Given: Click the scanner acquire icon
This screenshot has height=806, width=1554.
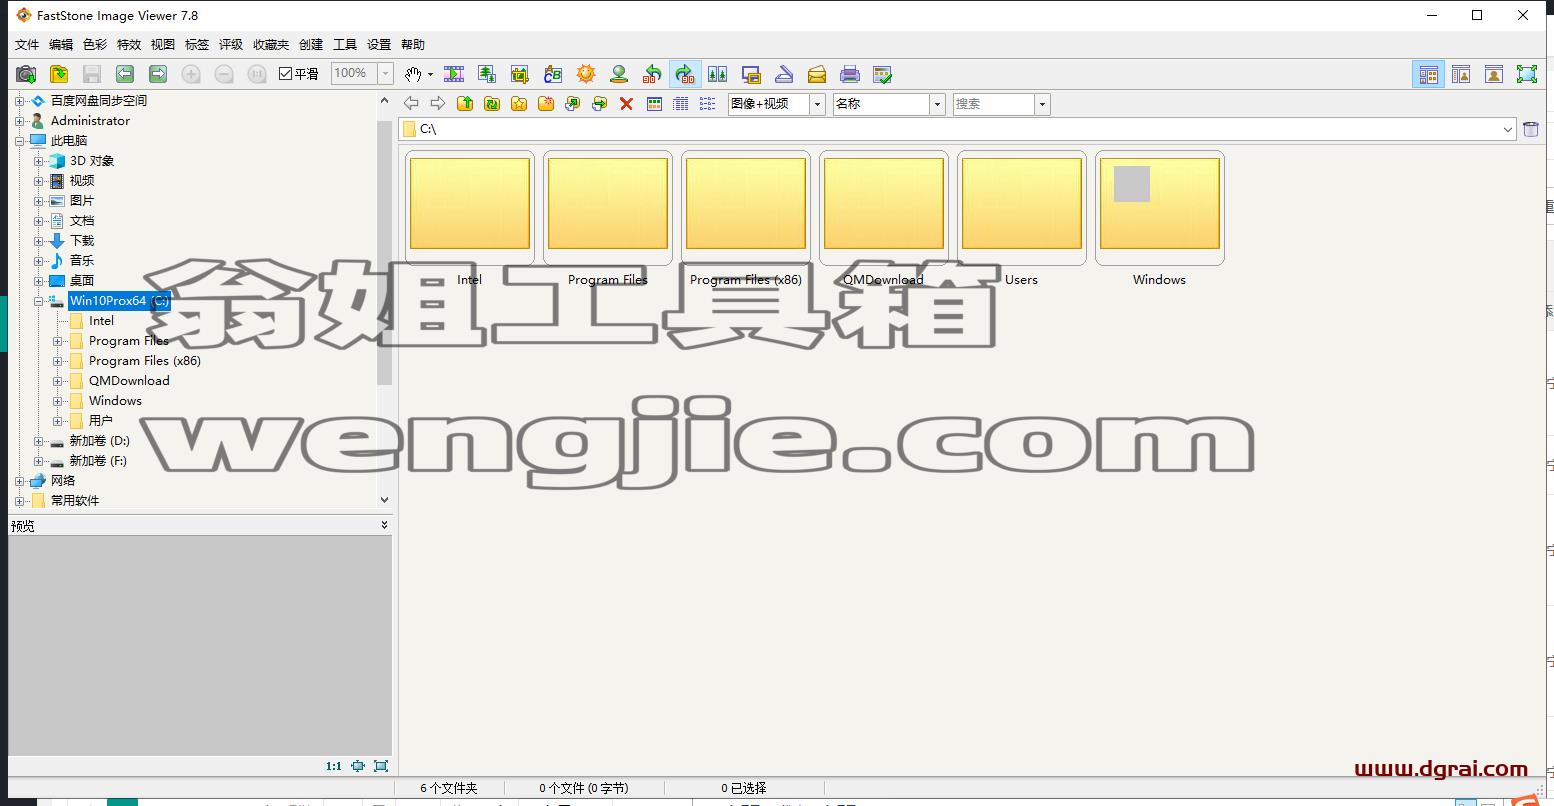Looking at the screenshot, I should (x=784, y=74).
